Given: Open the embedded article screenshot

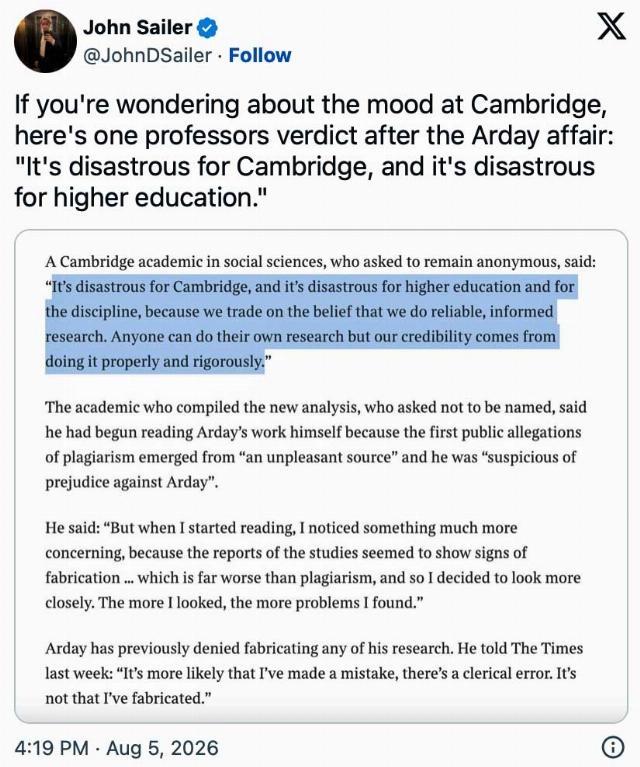Looking at the screenshot, I should [321, 476].
